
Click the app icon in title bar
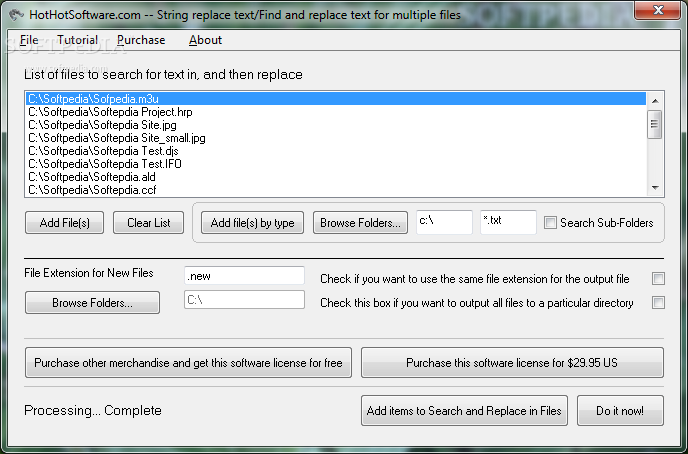point(17,14)
